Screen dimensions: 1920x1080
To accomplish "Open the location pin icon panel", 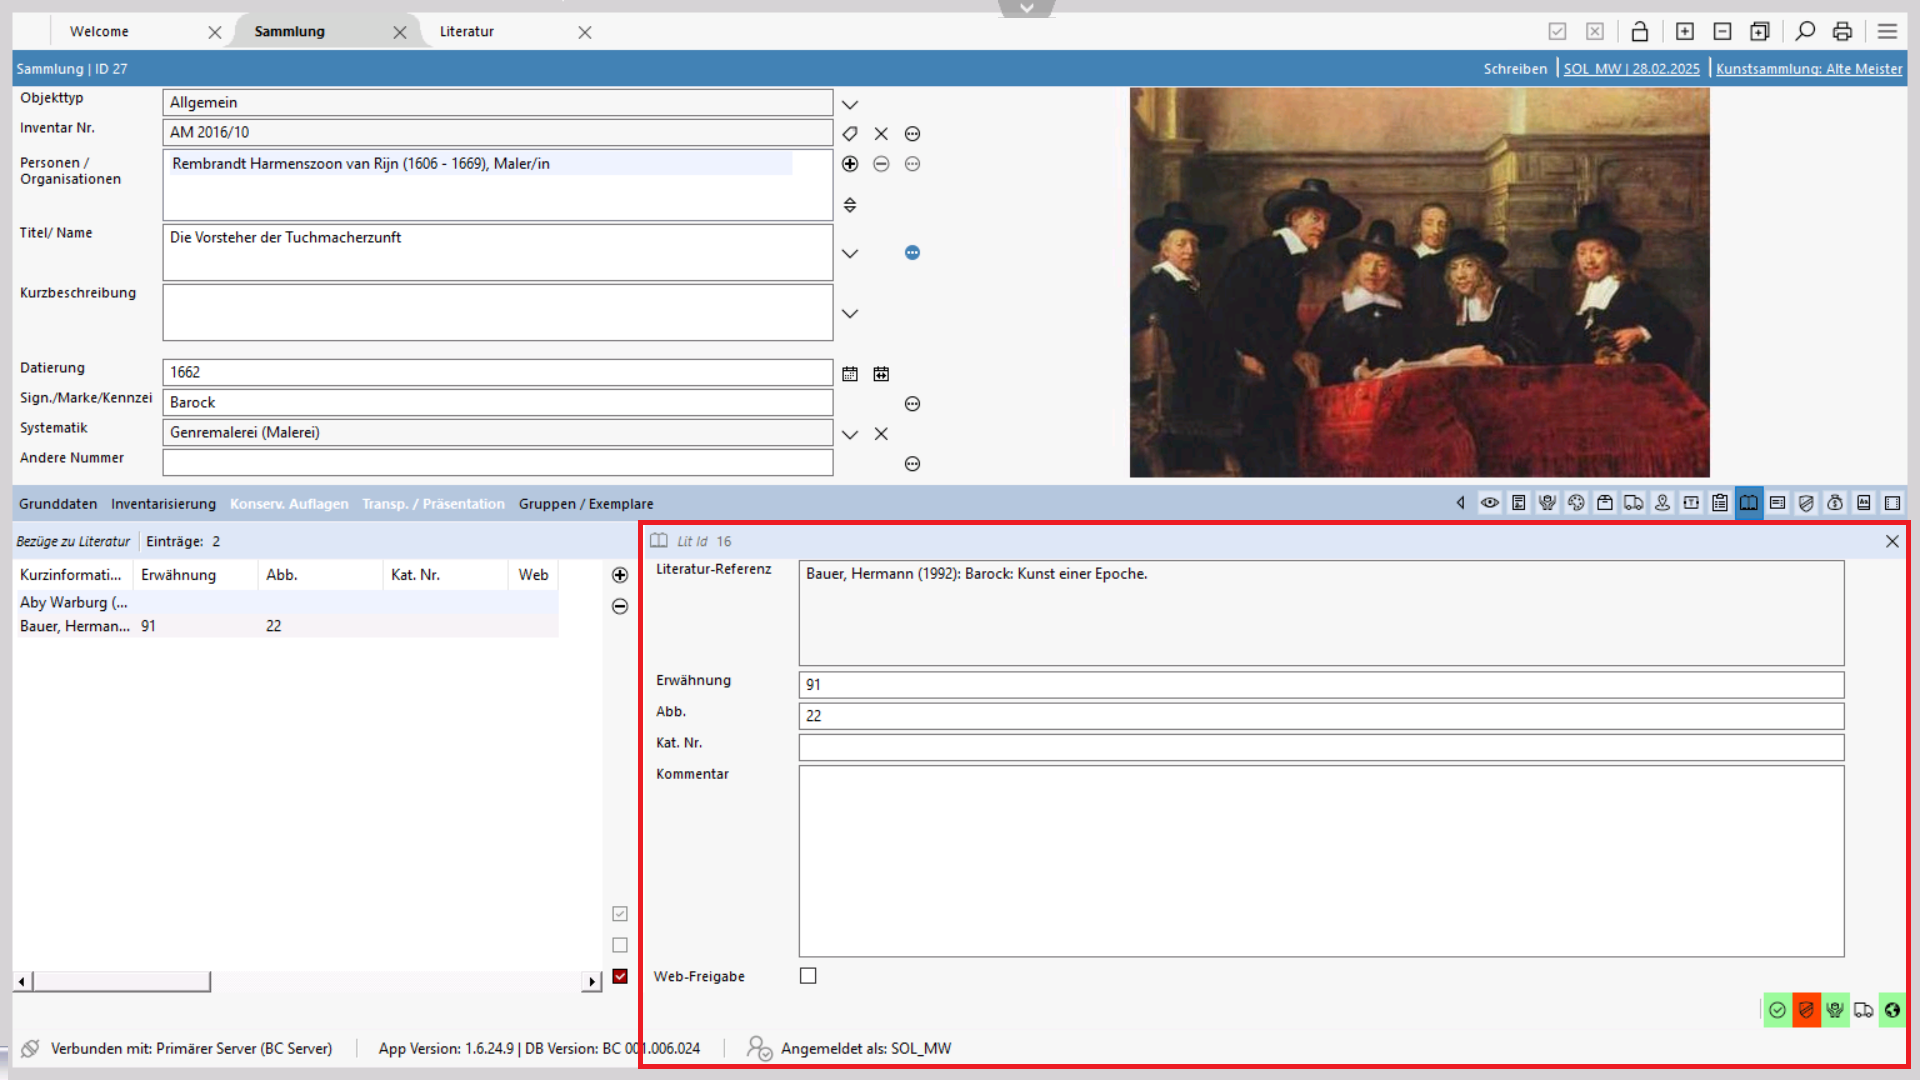I will click(1662, 503).
